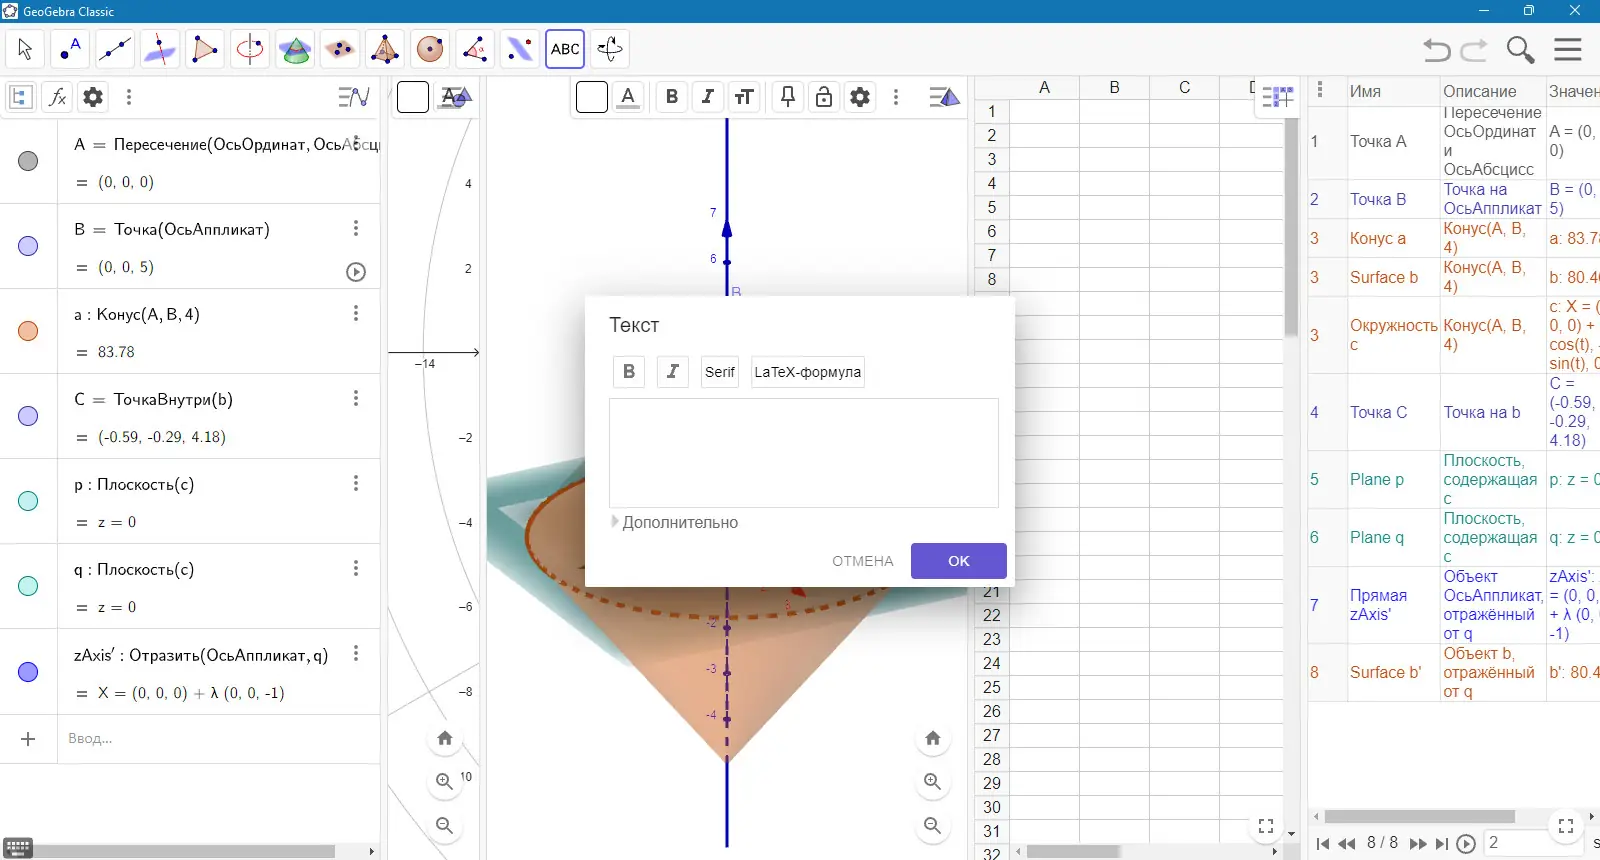Open the main hamburger menu

point(1568,49)
